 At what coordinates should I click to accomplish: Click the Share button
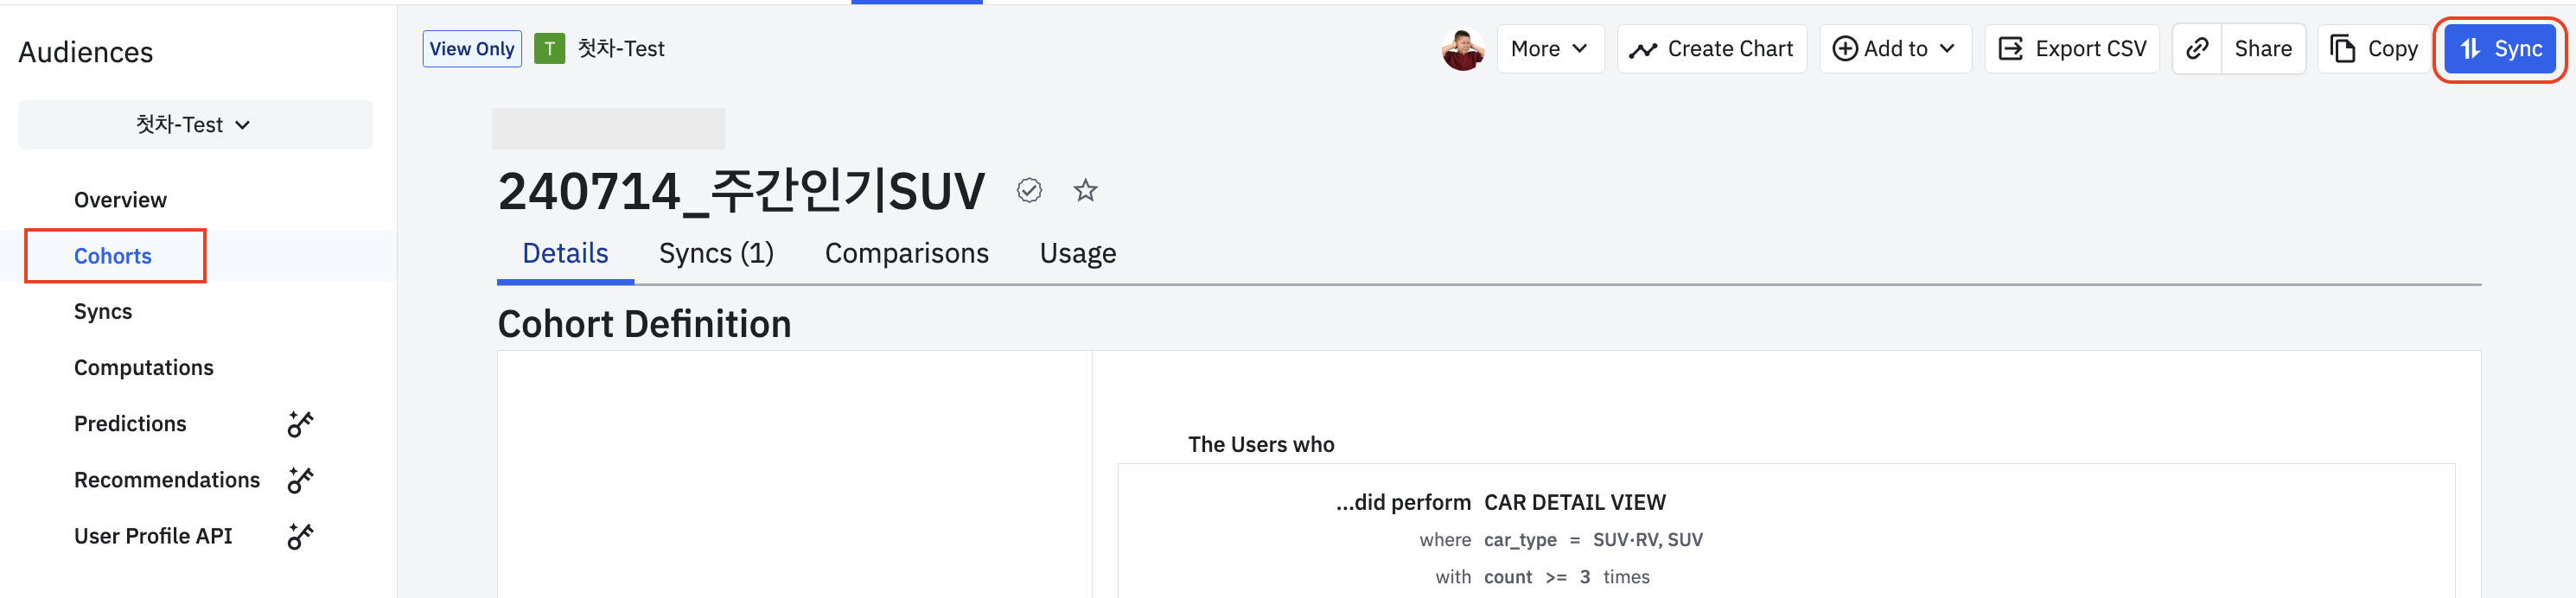click(2263, 49)
